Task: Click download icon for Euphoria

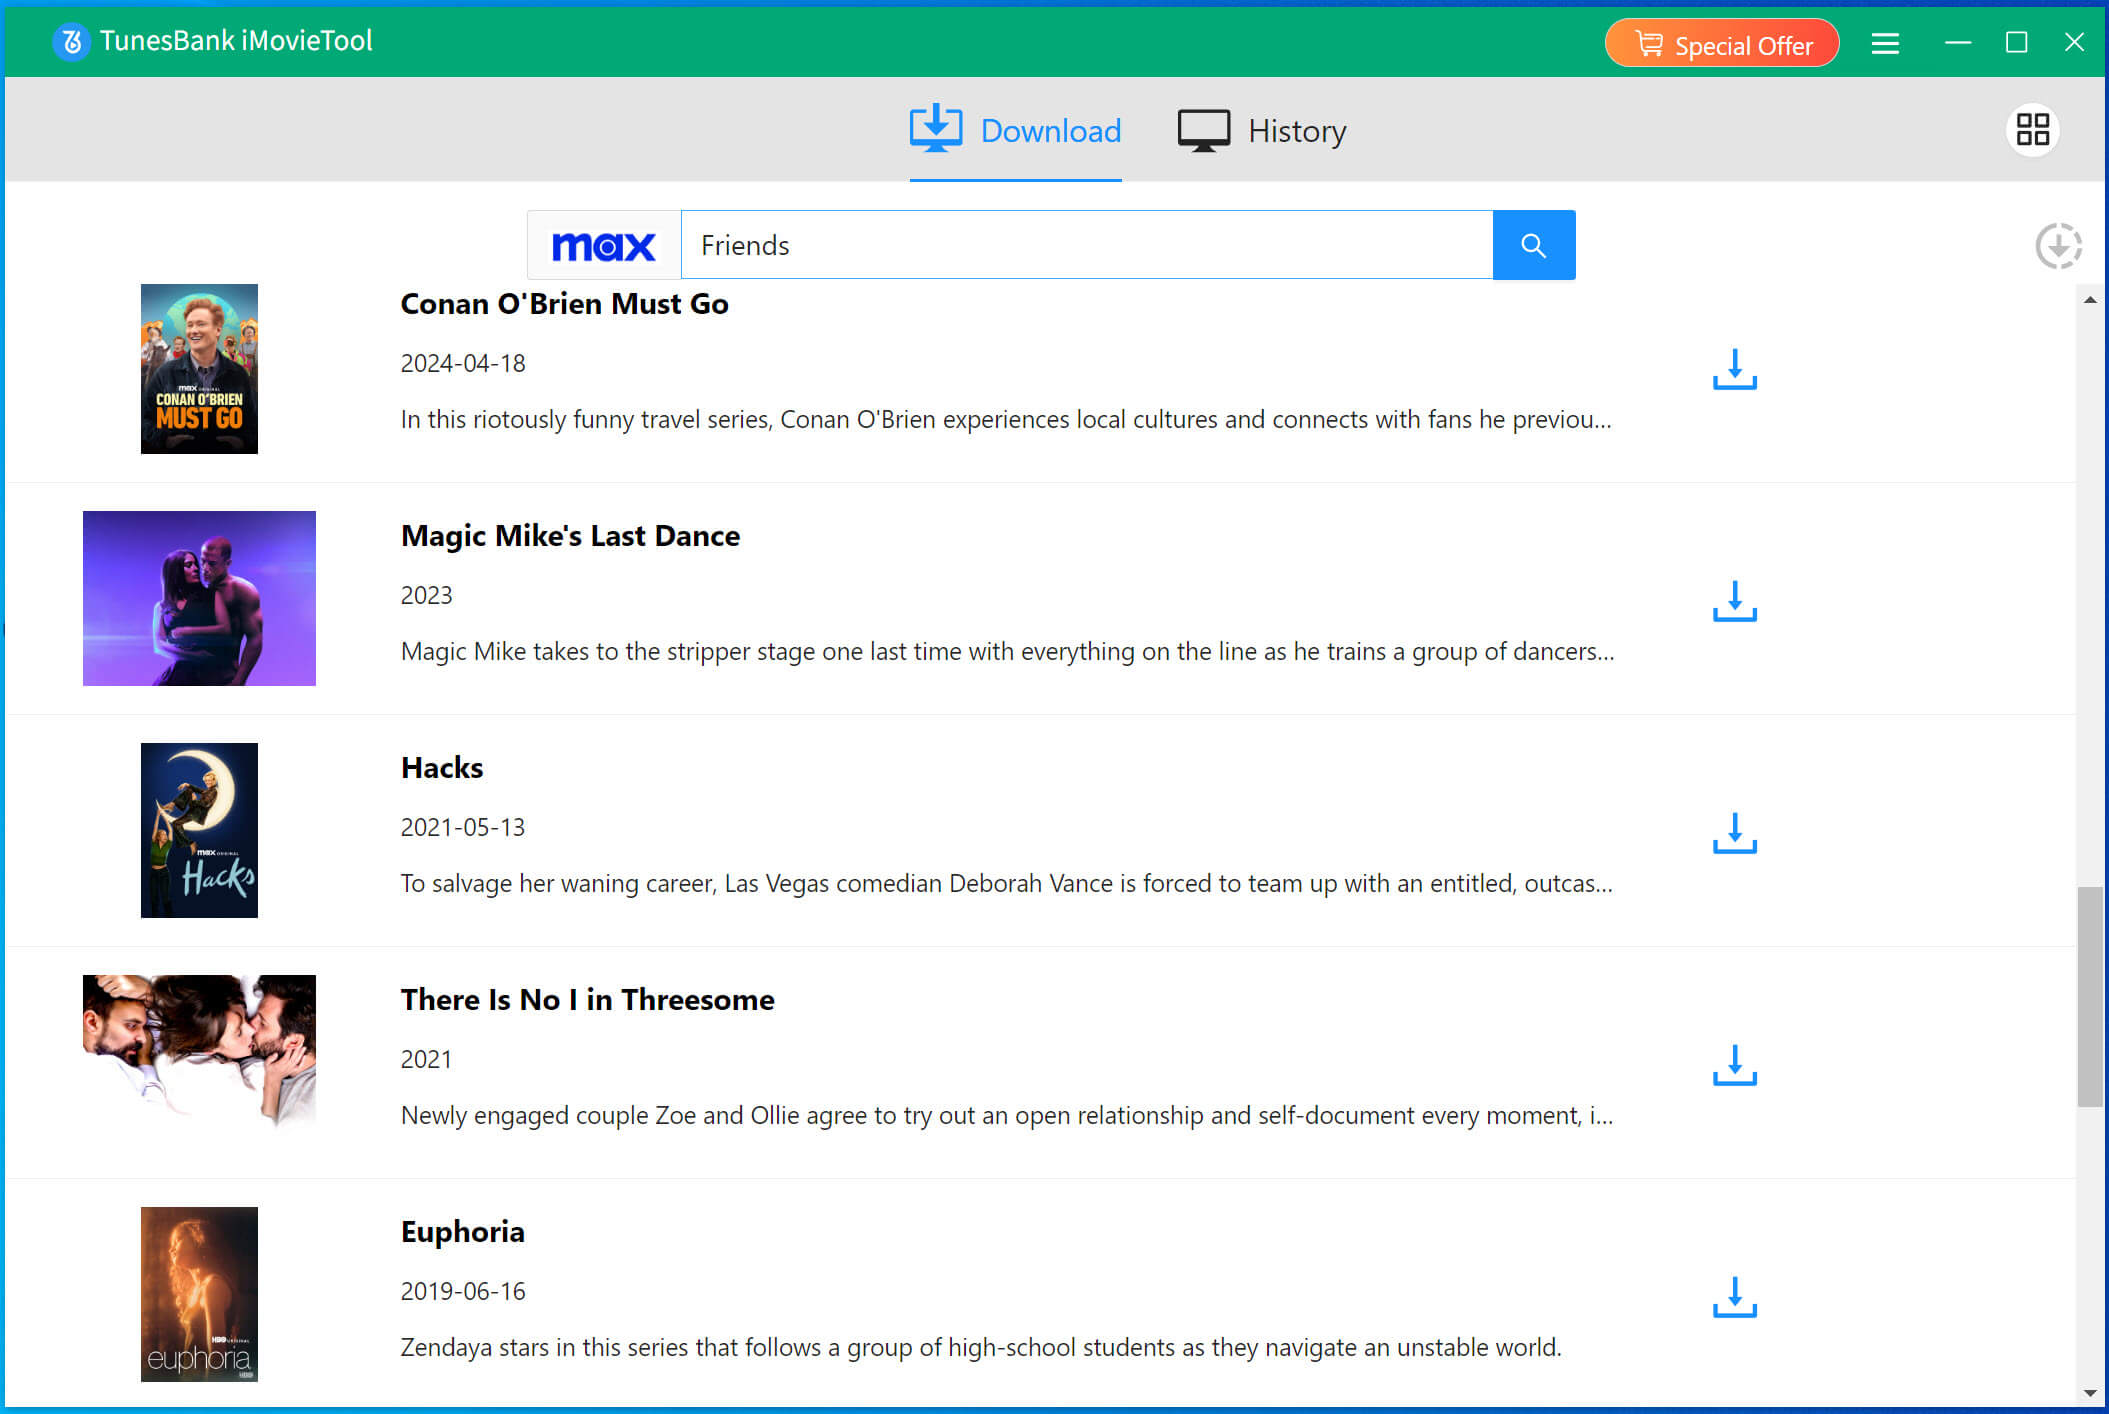Action: [1735, 1297]
